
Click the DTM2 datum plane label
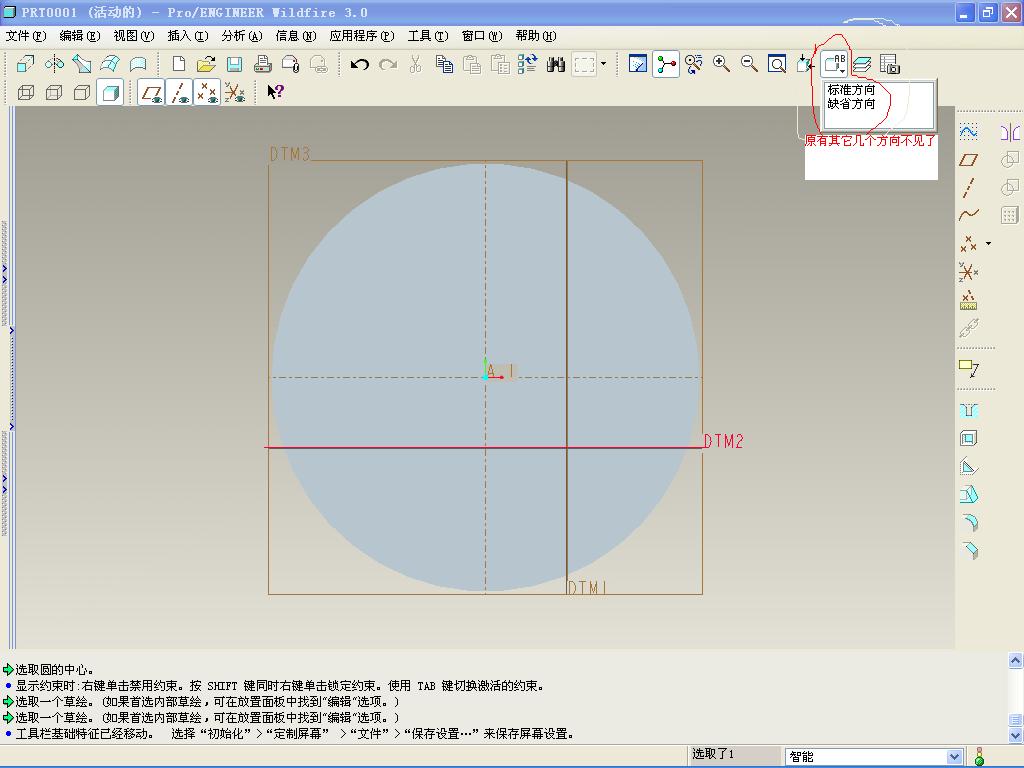click(724, 441)
